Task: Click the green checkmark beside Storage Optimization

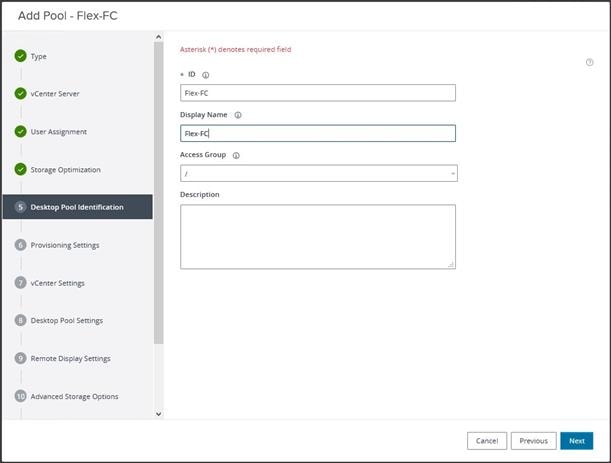Action: coord(20,170)
